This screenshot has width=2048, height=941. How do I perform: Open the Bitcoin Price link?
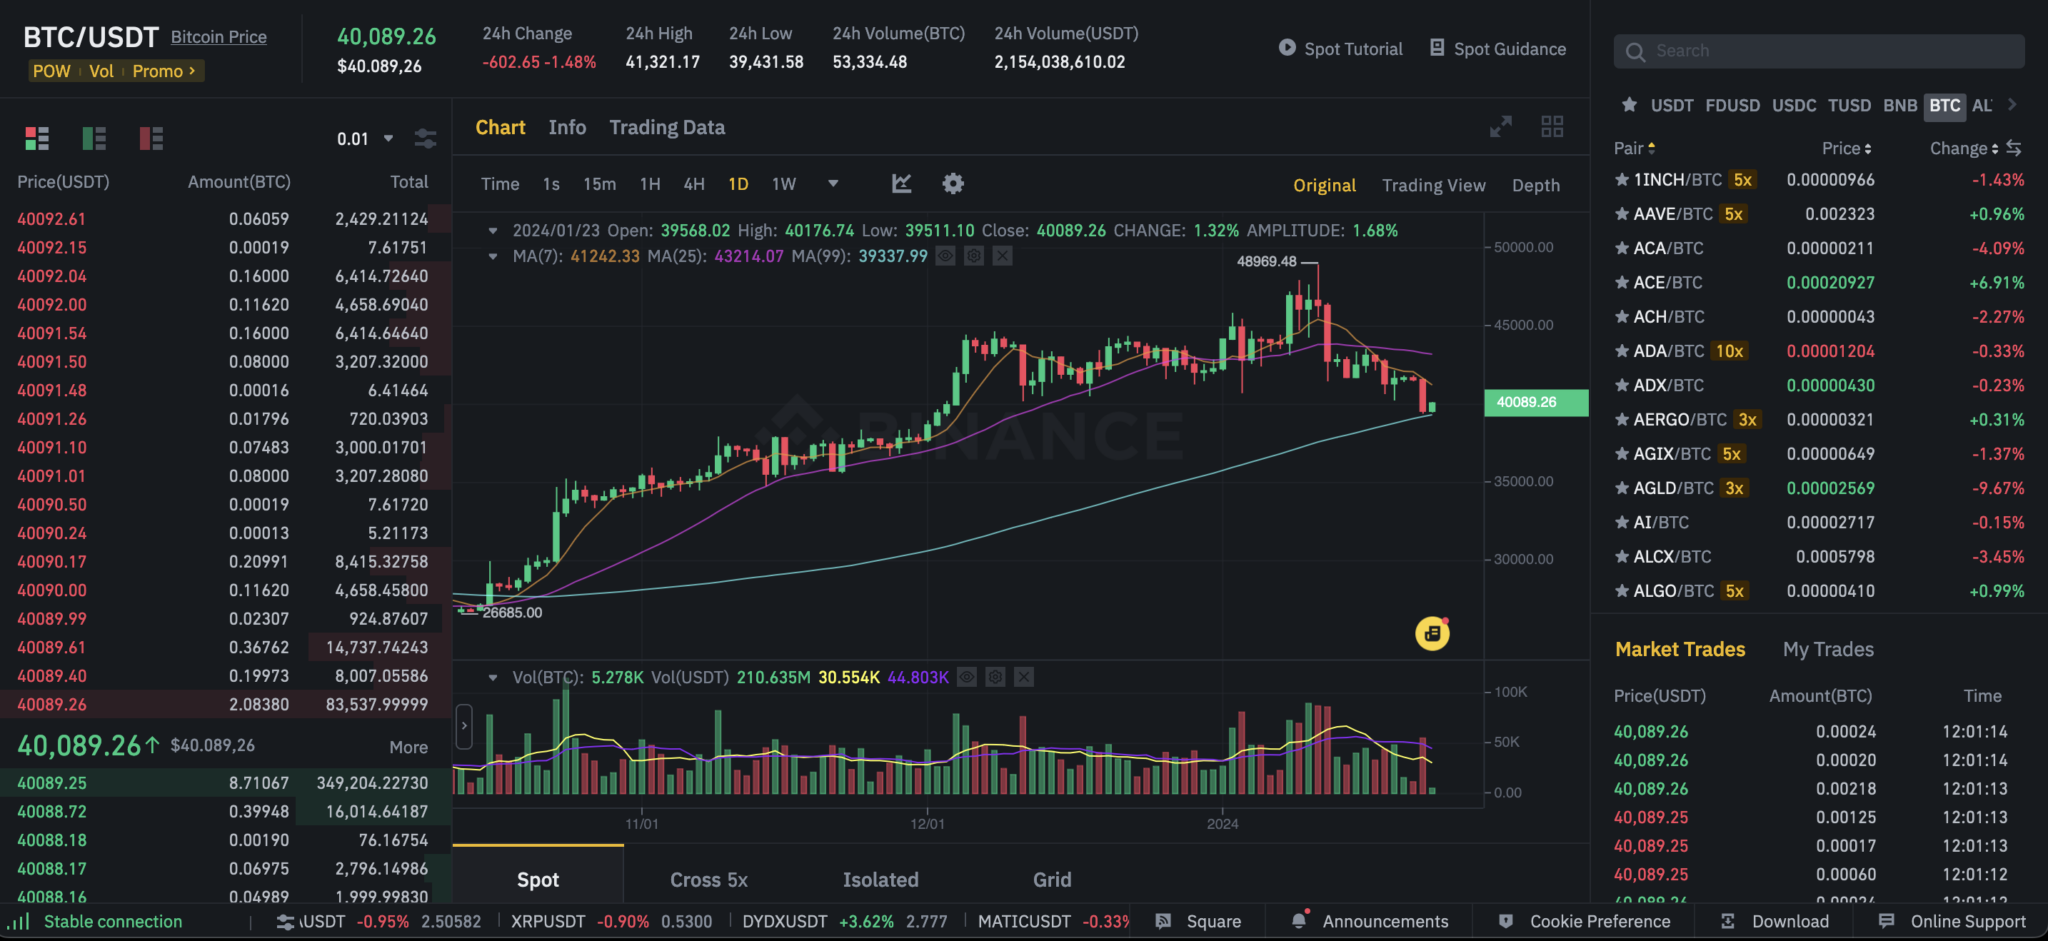(x=219, y=37)
